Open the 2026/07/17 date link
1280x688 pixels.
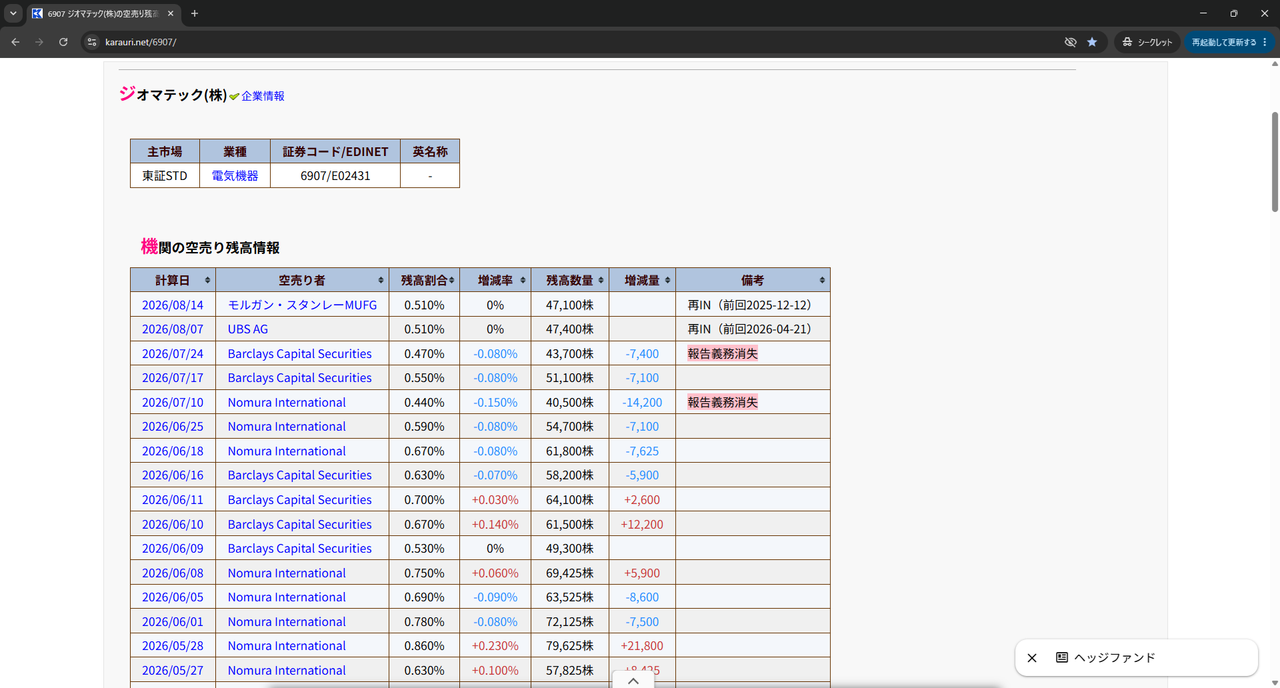(172, 378)
